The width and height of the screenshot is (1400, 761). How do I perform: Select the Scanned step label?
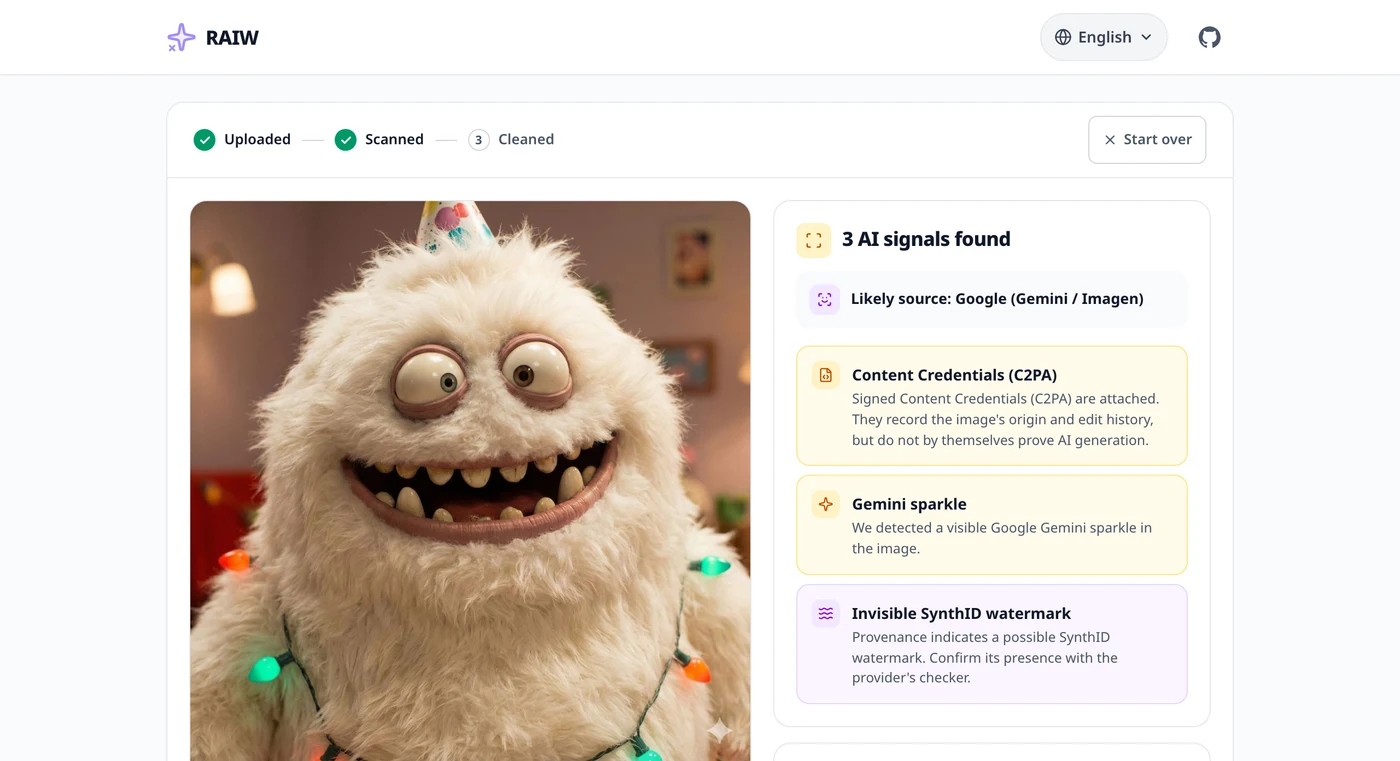click(x=394, y=140)
